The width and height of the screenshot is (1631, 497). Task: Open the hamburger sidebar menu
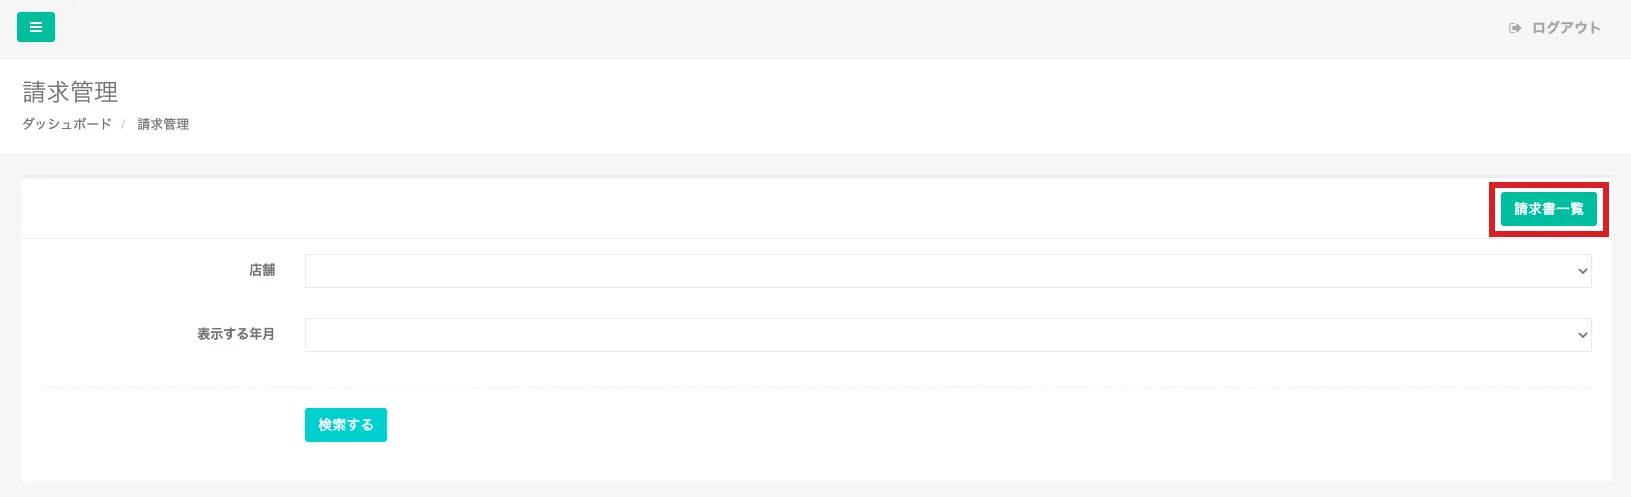(x=36, y=27)
